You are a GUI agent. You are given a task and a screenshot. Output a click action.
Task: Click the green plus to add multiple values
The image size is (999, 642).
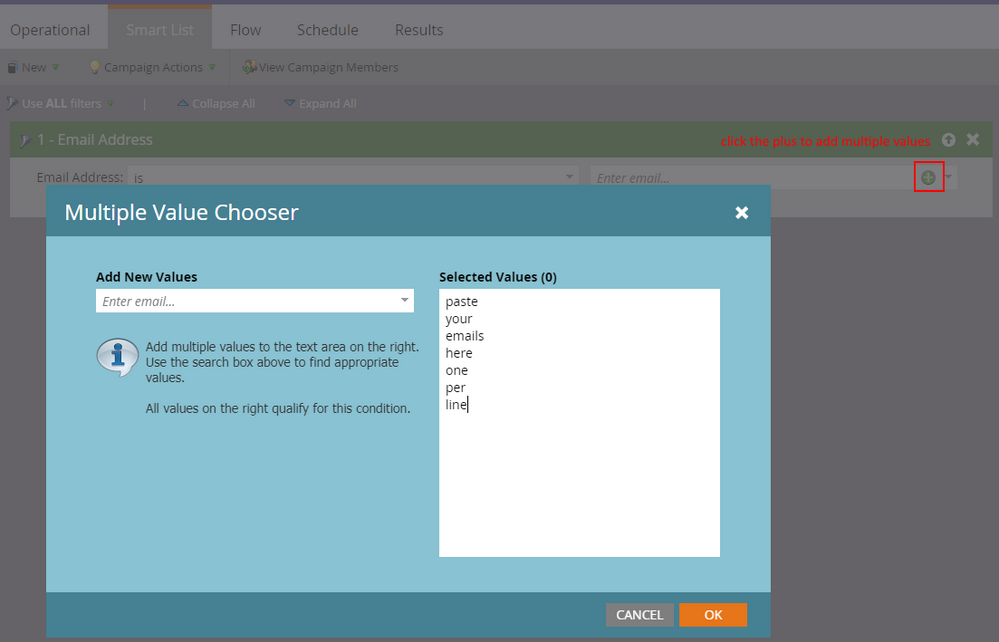928,177
